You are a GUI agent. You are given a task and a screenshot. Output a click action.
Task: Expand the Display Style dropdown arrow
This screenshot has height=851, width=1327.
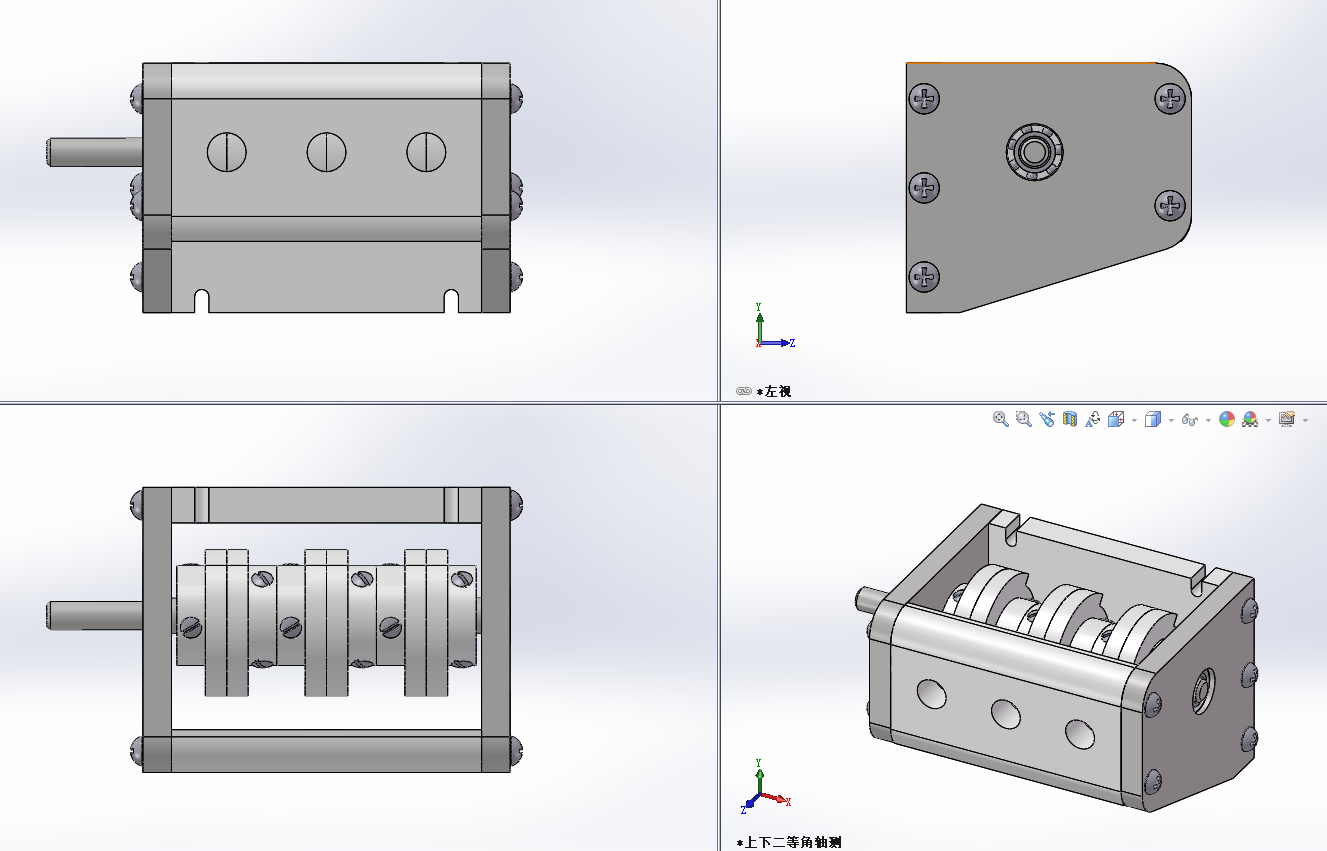1171,420
